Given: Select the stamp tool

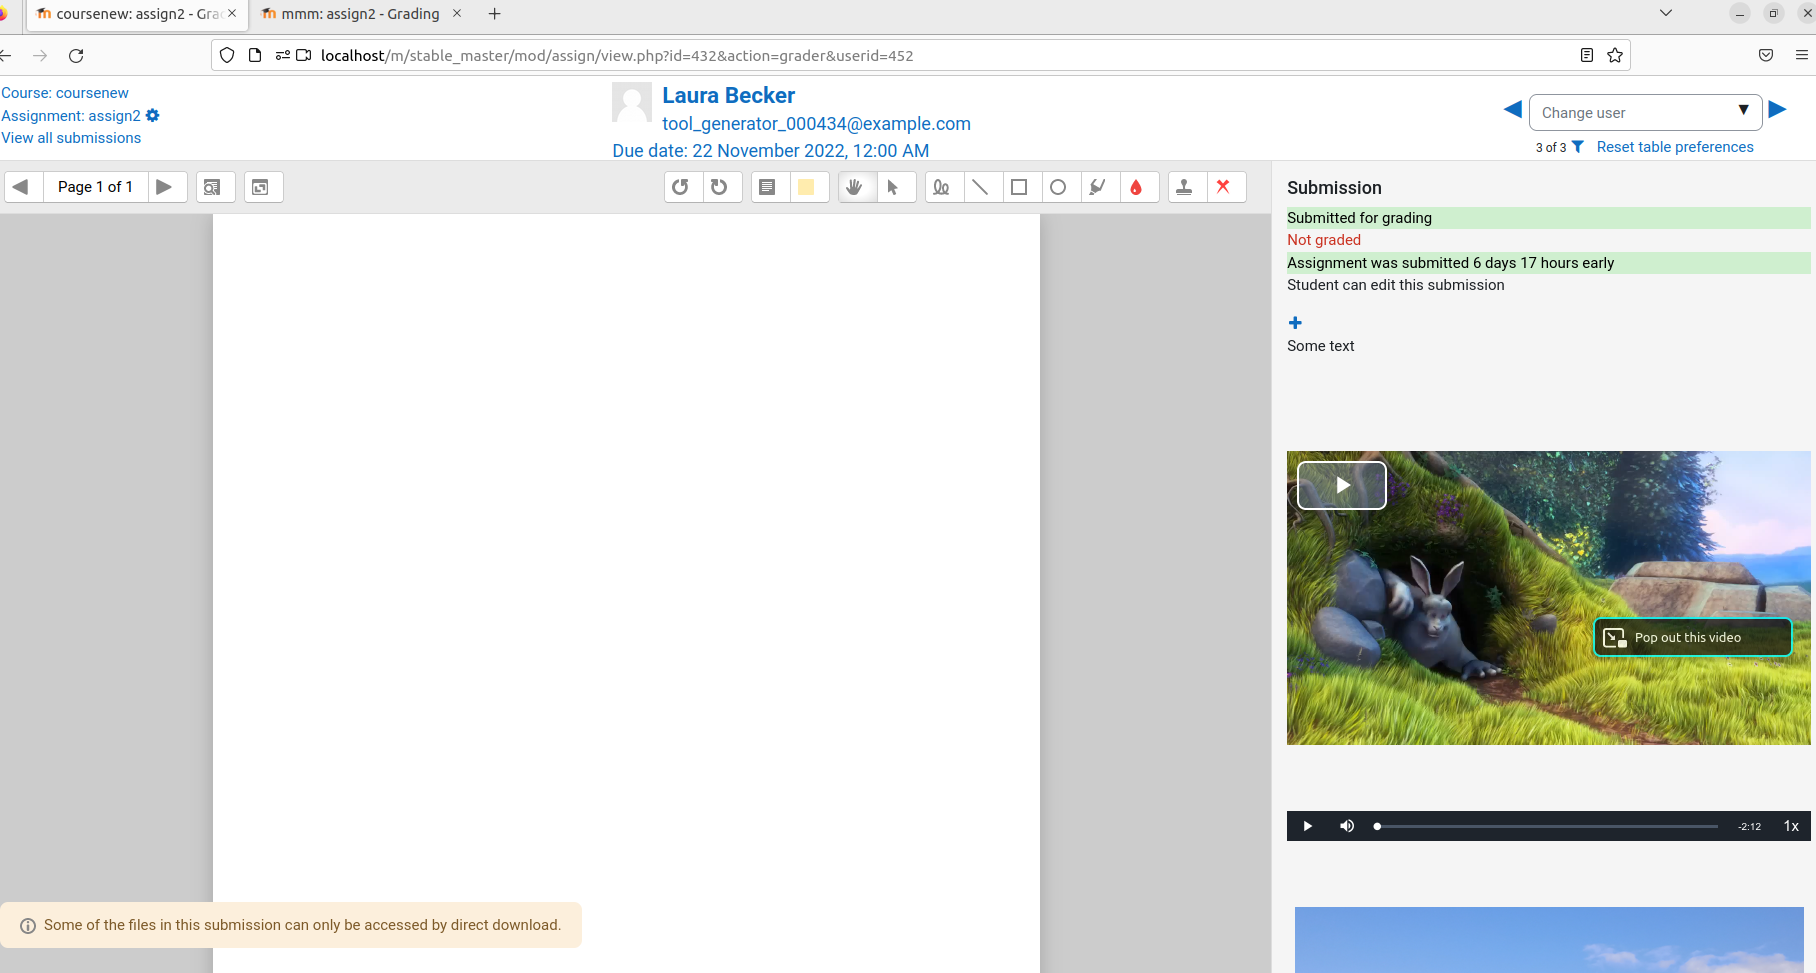Looking at the screenshot, I should pyautogui.click(x=1185, y=187).
